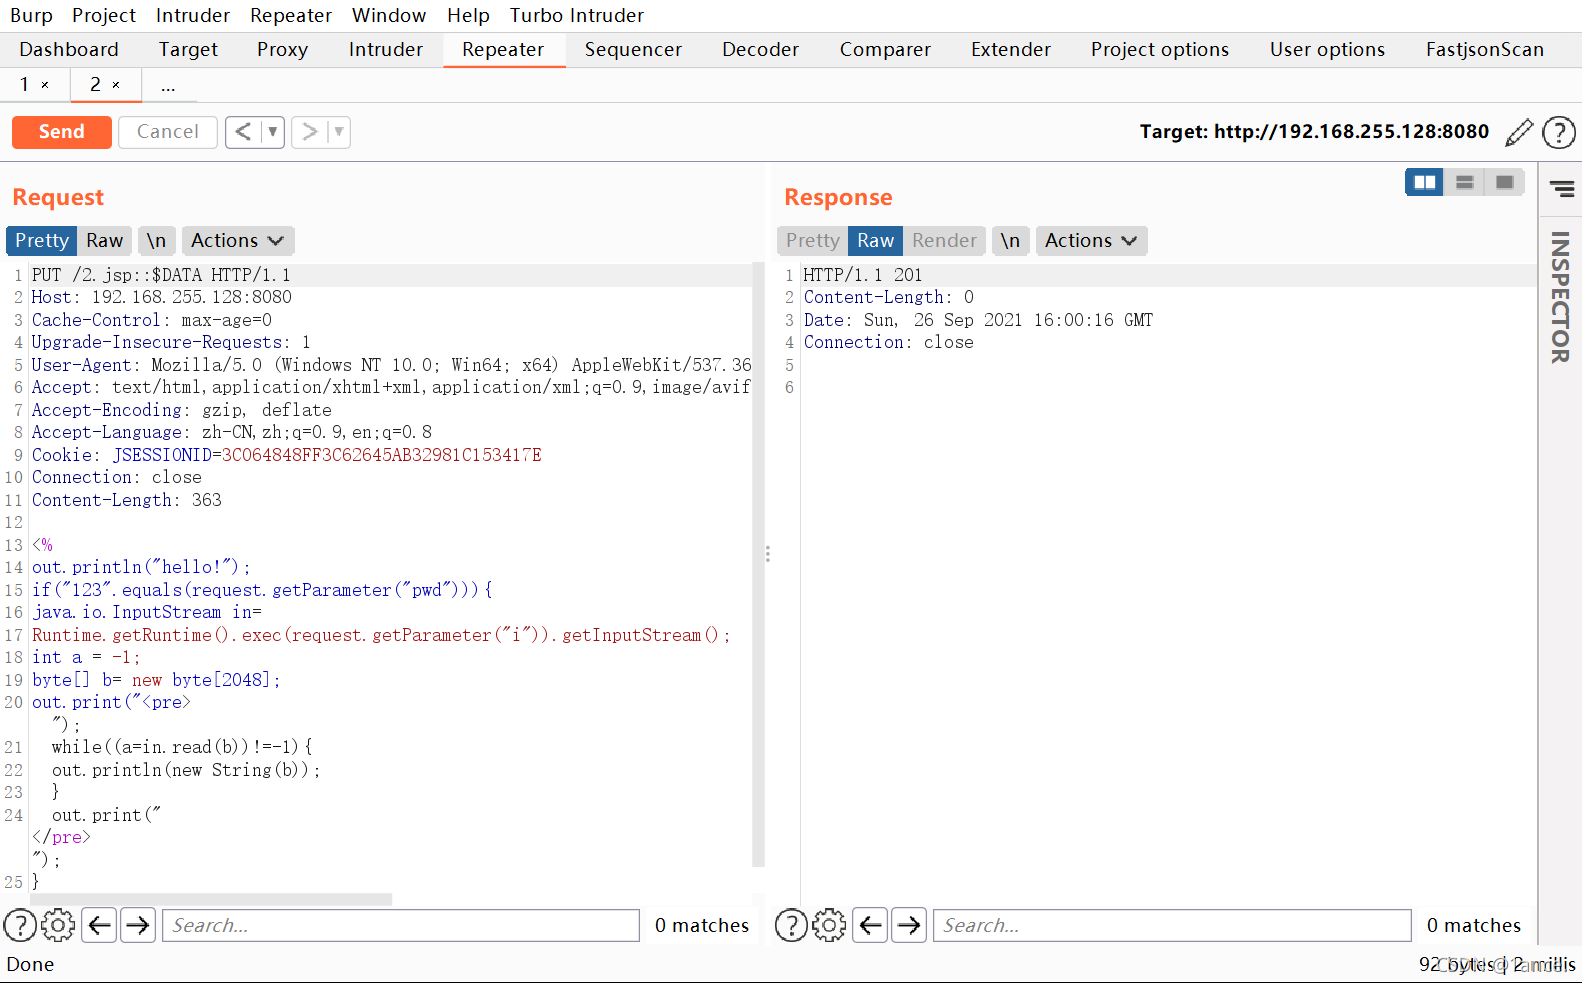
Task: Expand the request Actions dropdown
Action: coord(238,241)
